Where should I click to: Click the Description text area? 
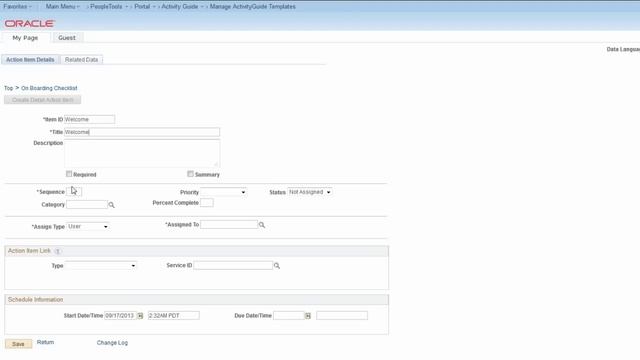coord(142,153)
